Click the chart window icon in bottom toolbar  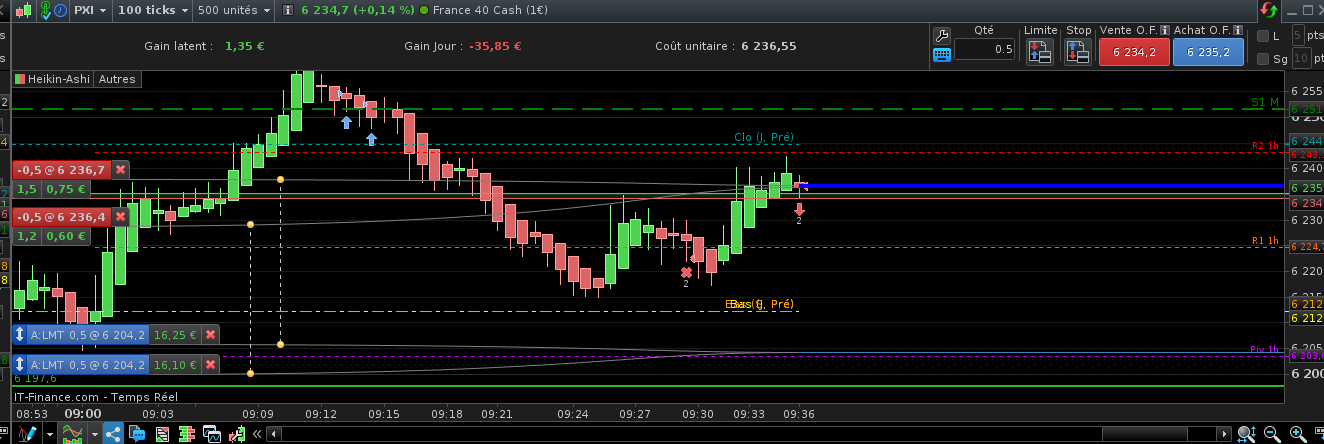tap(212, 433)
